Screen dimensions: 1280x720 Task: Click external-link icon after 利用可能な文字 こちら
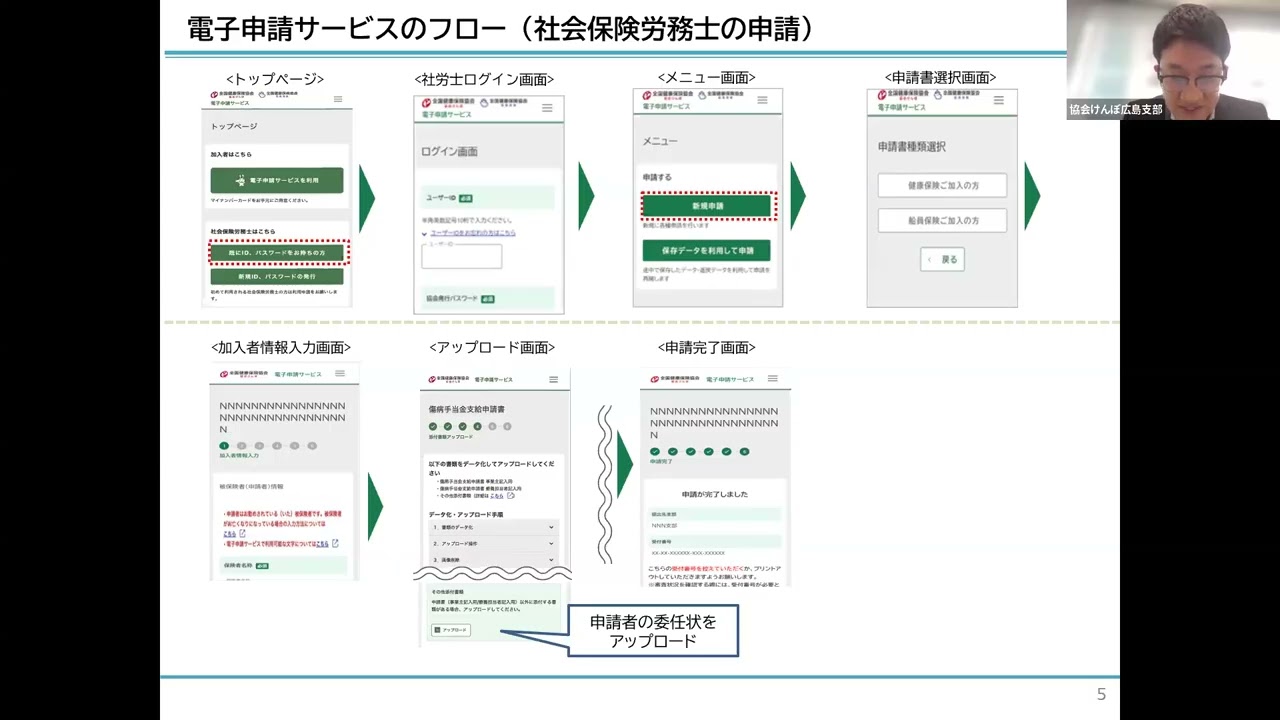335,543
